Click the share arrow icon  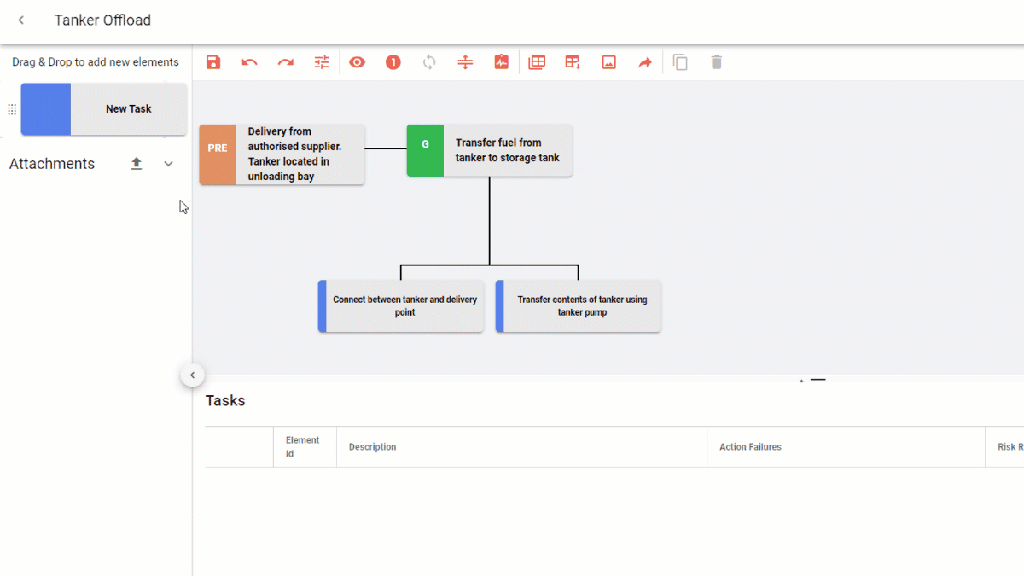[645, 62]
